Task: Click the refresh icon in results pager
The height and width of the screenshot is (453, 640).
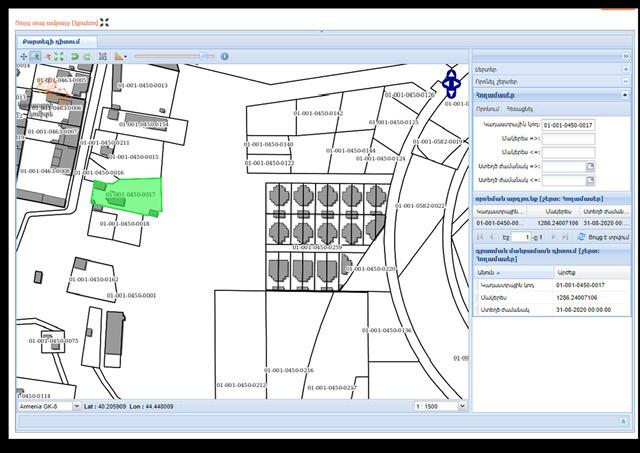Action: click(x=581, y=237)
